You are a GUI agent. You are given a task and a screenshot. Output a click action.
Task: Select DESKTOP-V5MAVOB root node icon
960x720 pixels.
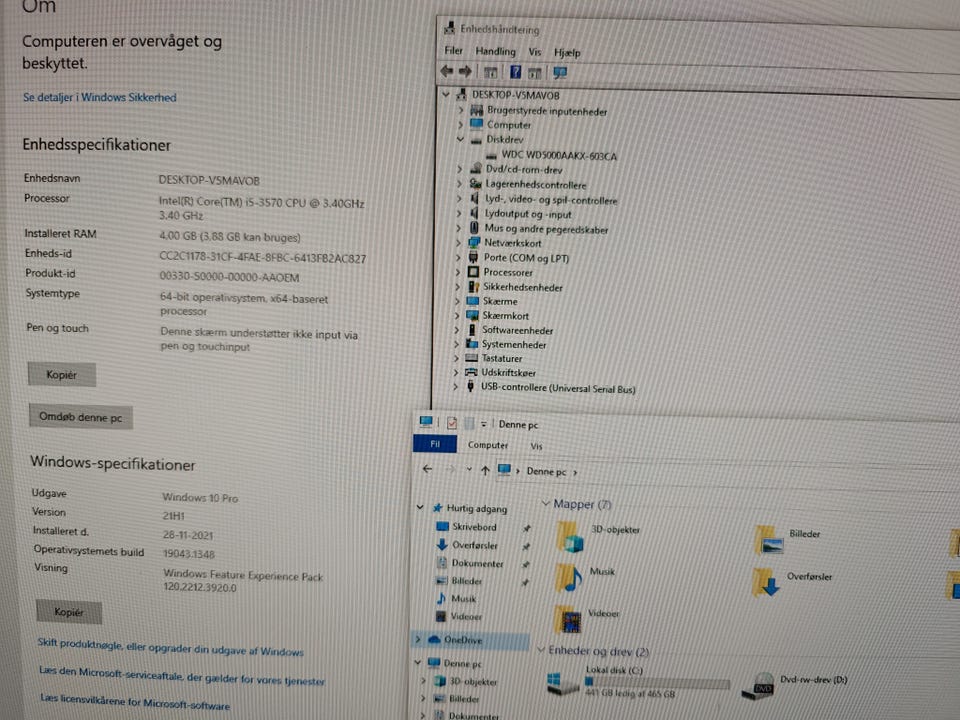[x=460, y=94]
